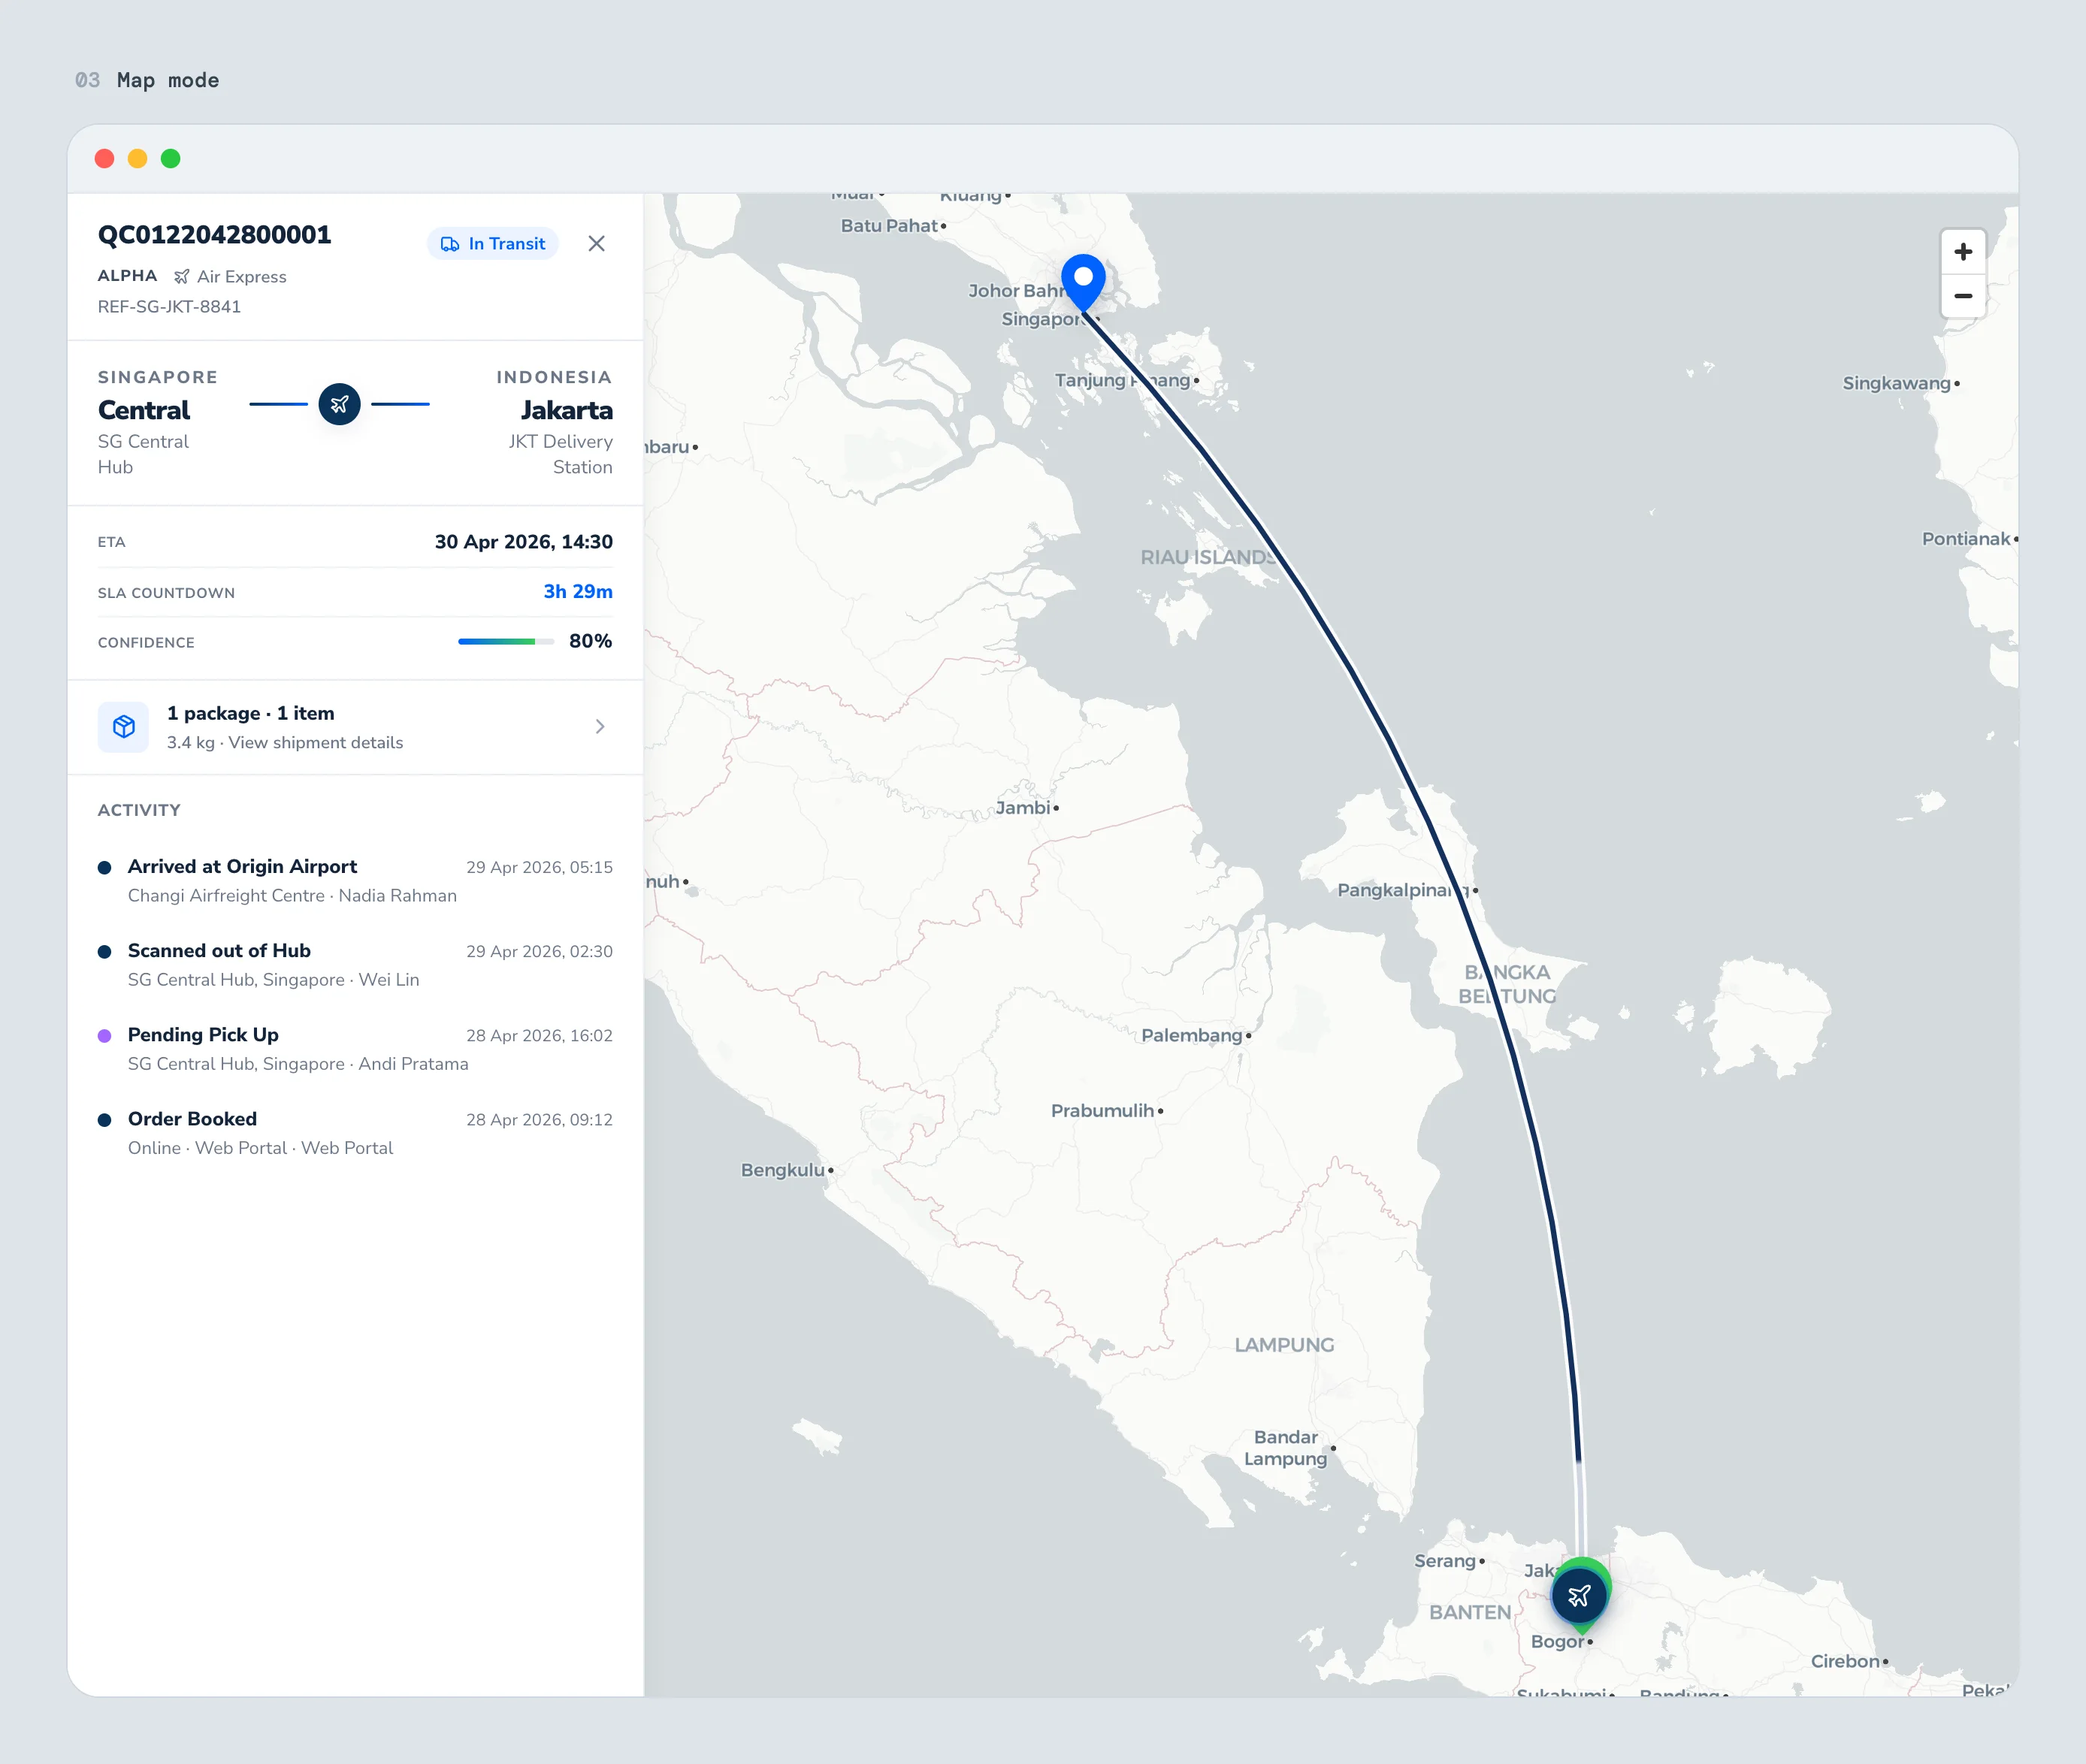This screenshot has height=1764, width=2086.
Task: Click the 1 package · 1 item row
Action: point(355,727)
